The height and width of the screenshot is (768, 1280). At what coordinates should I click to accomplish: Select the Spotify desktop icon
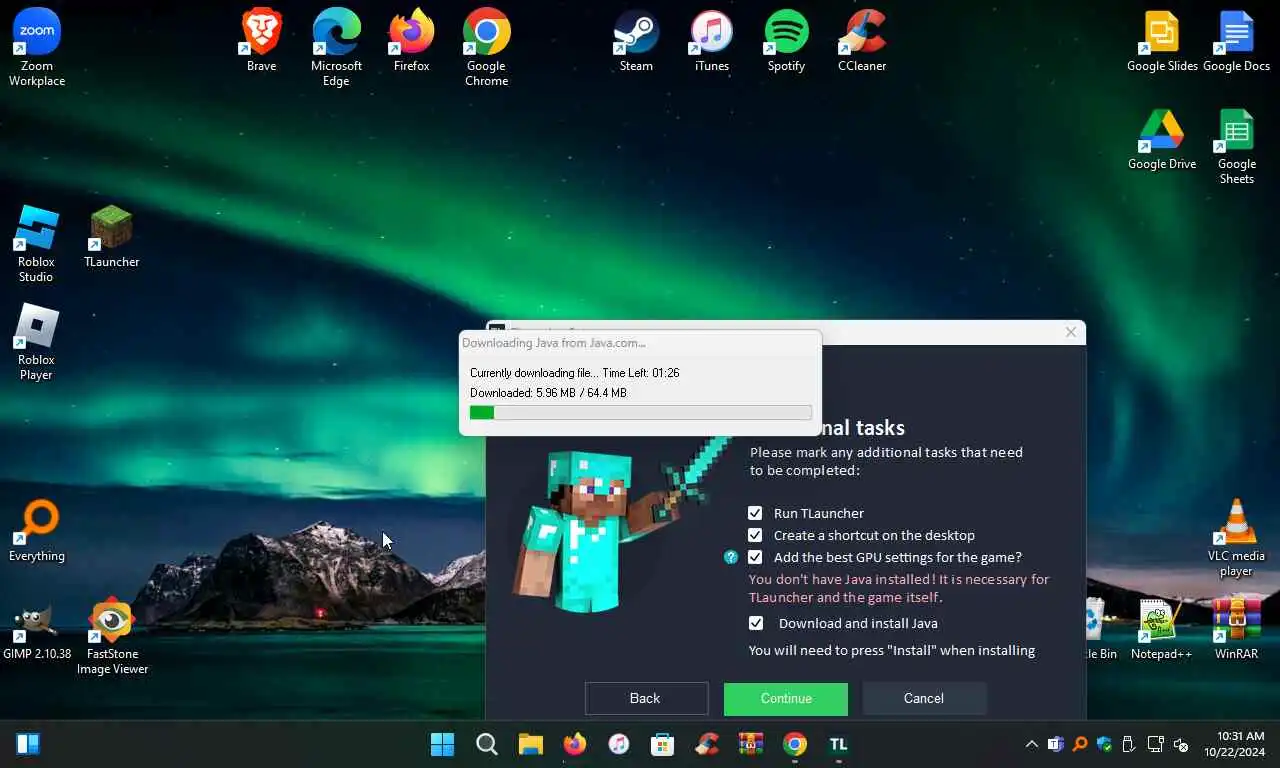click(x=786, y=40)
